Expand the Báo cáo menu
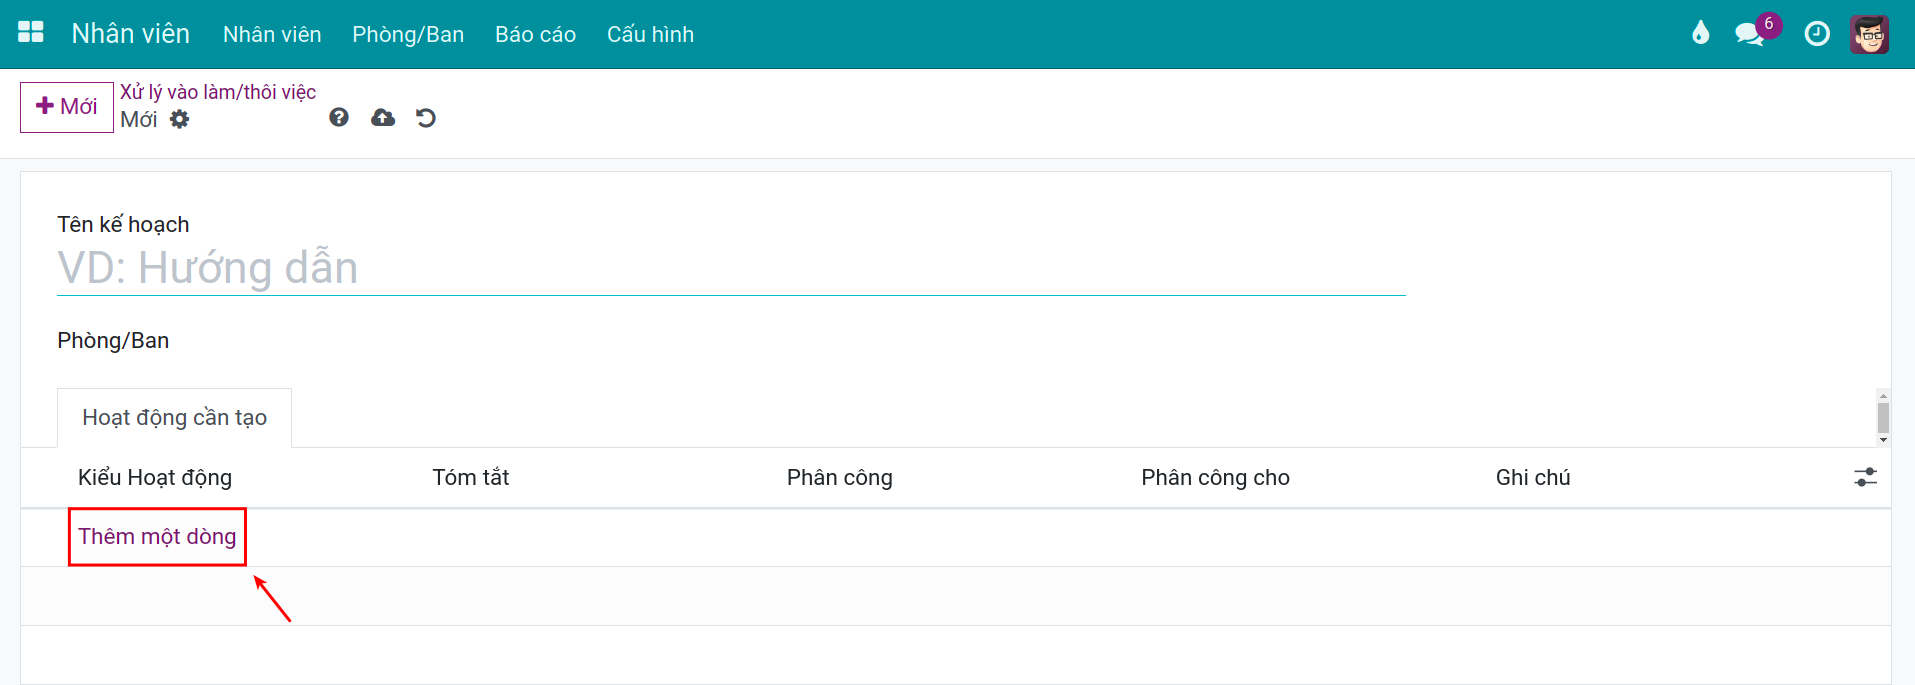The width and height of the screenshot is (1915, 685). coord(535,34)
